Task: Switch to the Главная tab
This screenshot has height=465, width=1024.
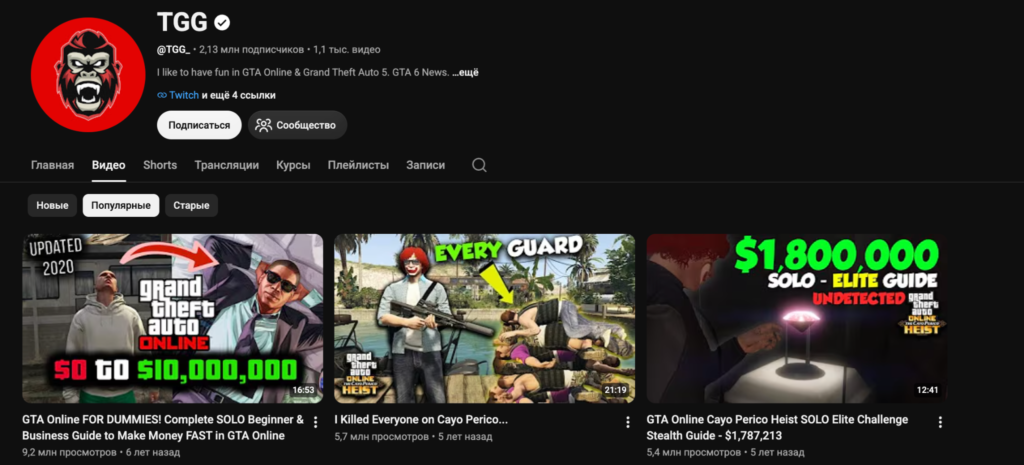Action: (52, 165)
